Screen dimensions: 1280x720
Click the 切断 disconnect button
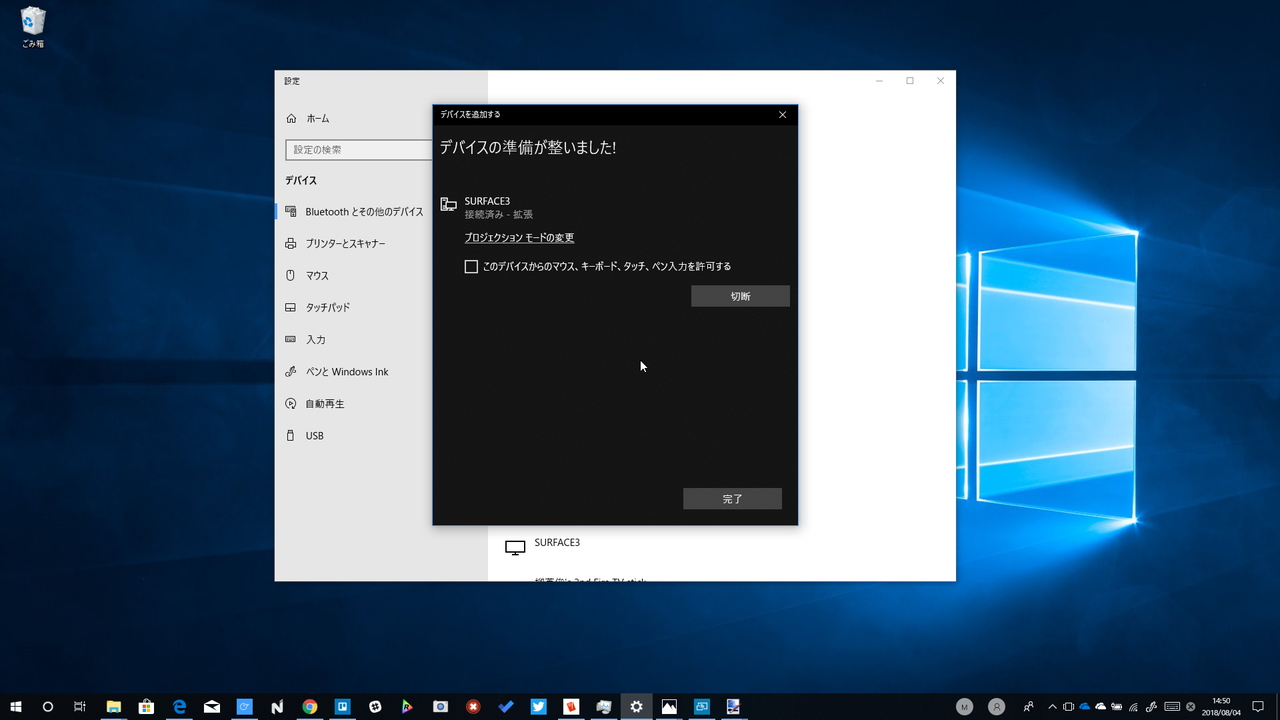click(x=740, y=296)
